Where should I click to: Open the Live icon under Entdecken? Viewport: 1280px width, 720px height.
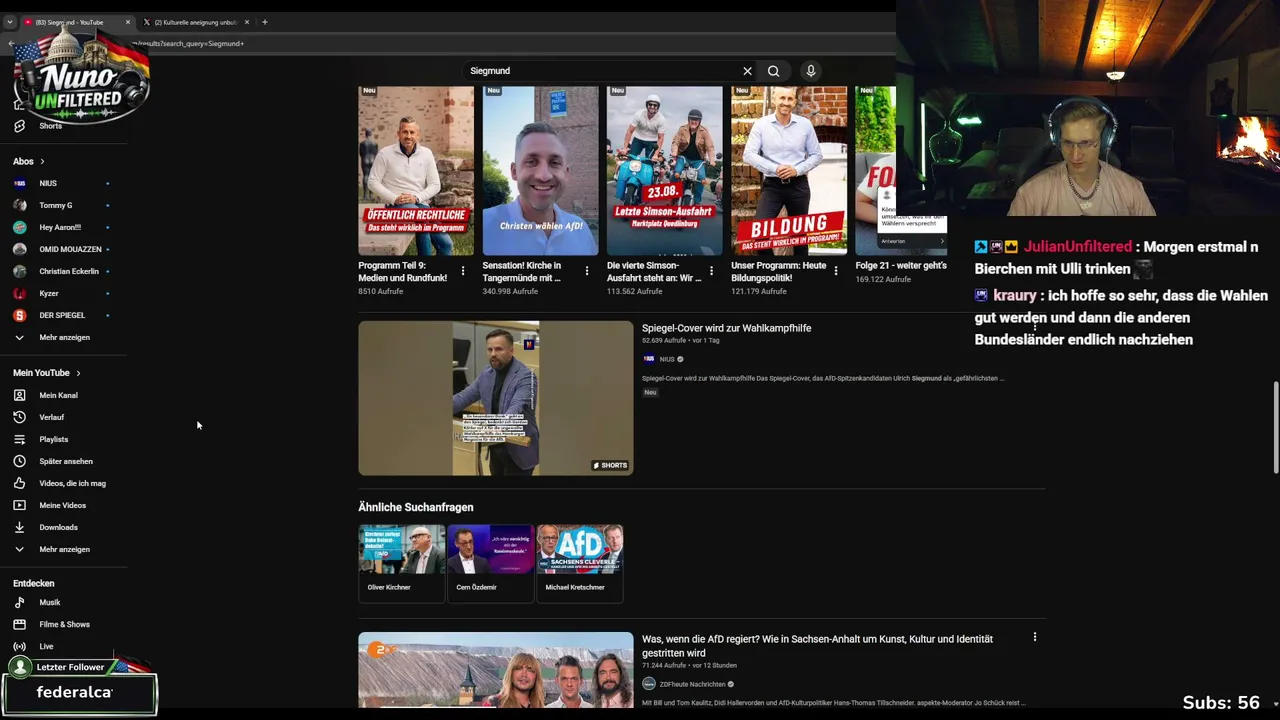pyautogui.click(x=19, y=646)
